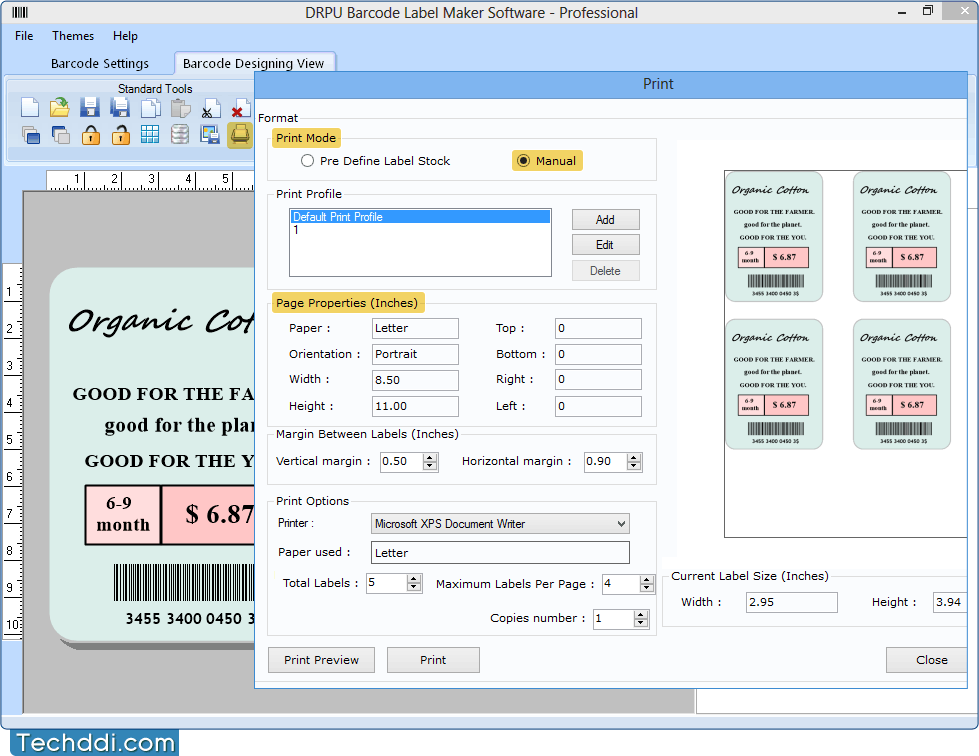Select profile '1' in Print Profile list
Image resolution: width=979 pixels, height=756 pixels.
[x=420, y=230]
